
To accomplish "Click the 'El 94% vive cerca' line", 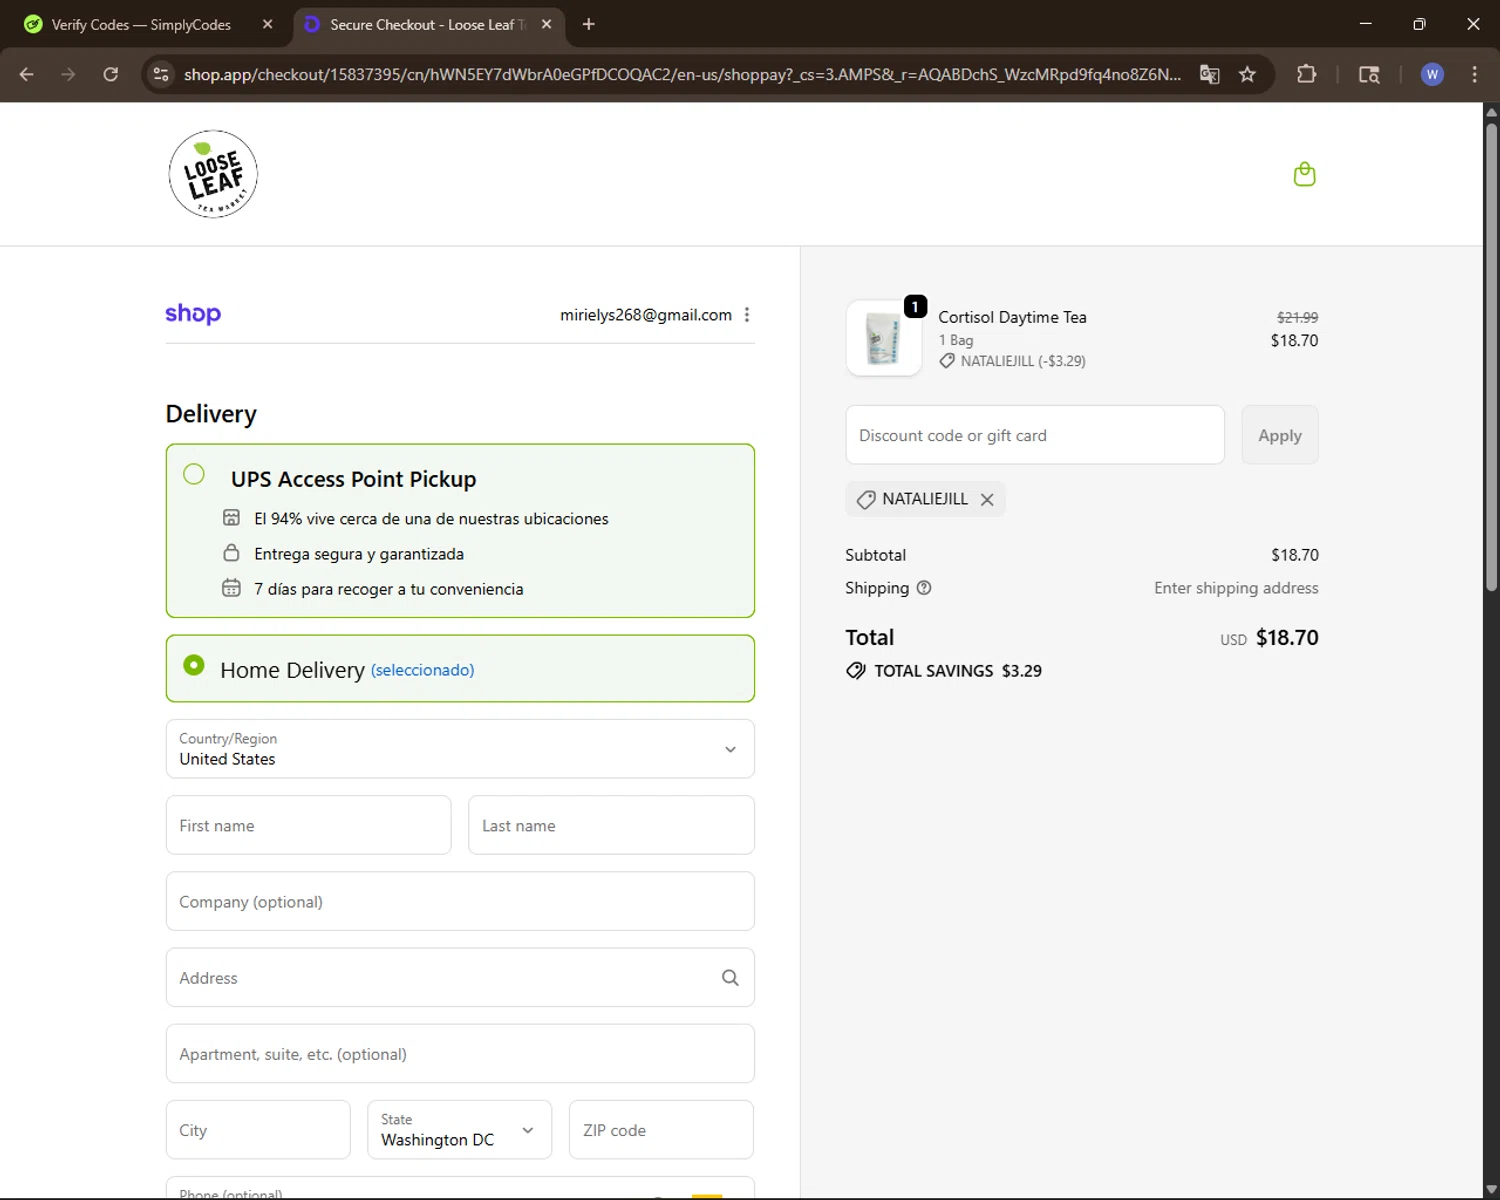I will tap(431, 519).
